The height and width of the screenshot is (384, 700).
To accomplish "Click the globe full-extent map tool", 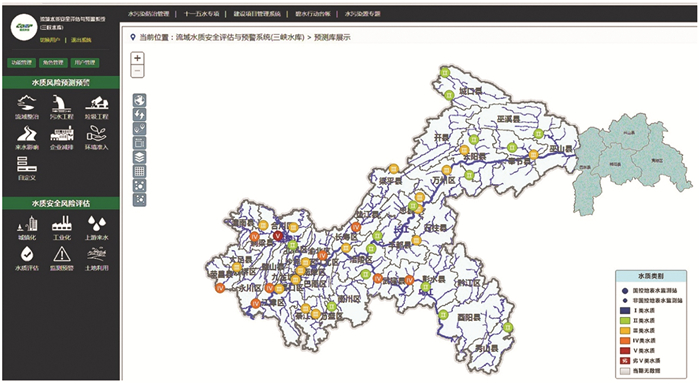I will 139,100.
